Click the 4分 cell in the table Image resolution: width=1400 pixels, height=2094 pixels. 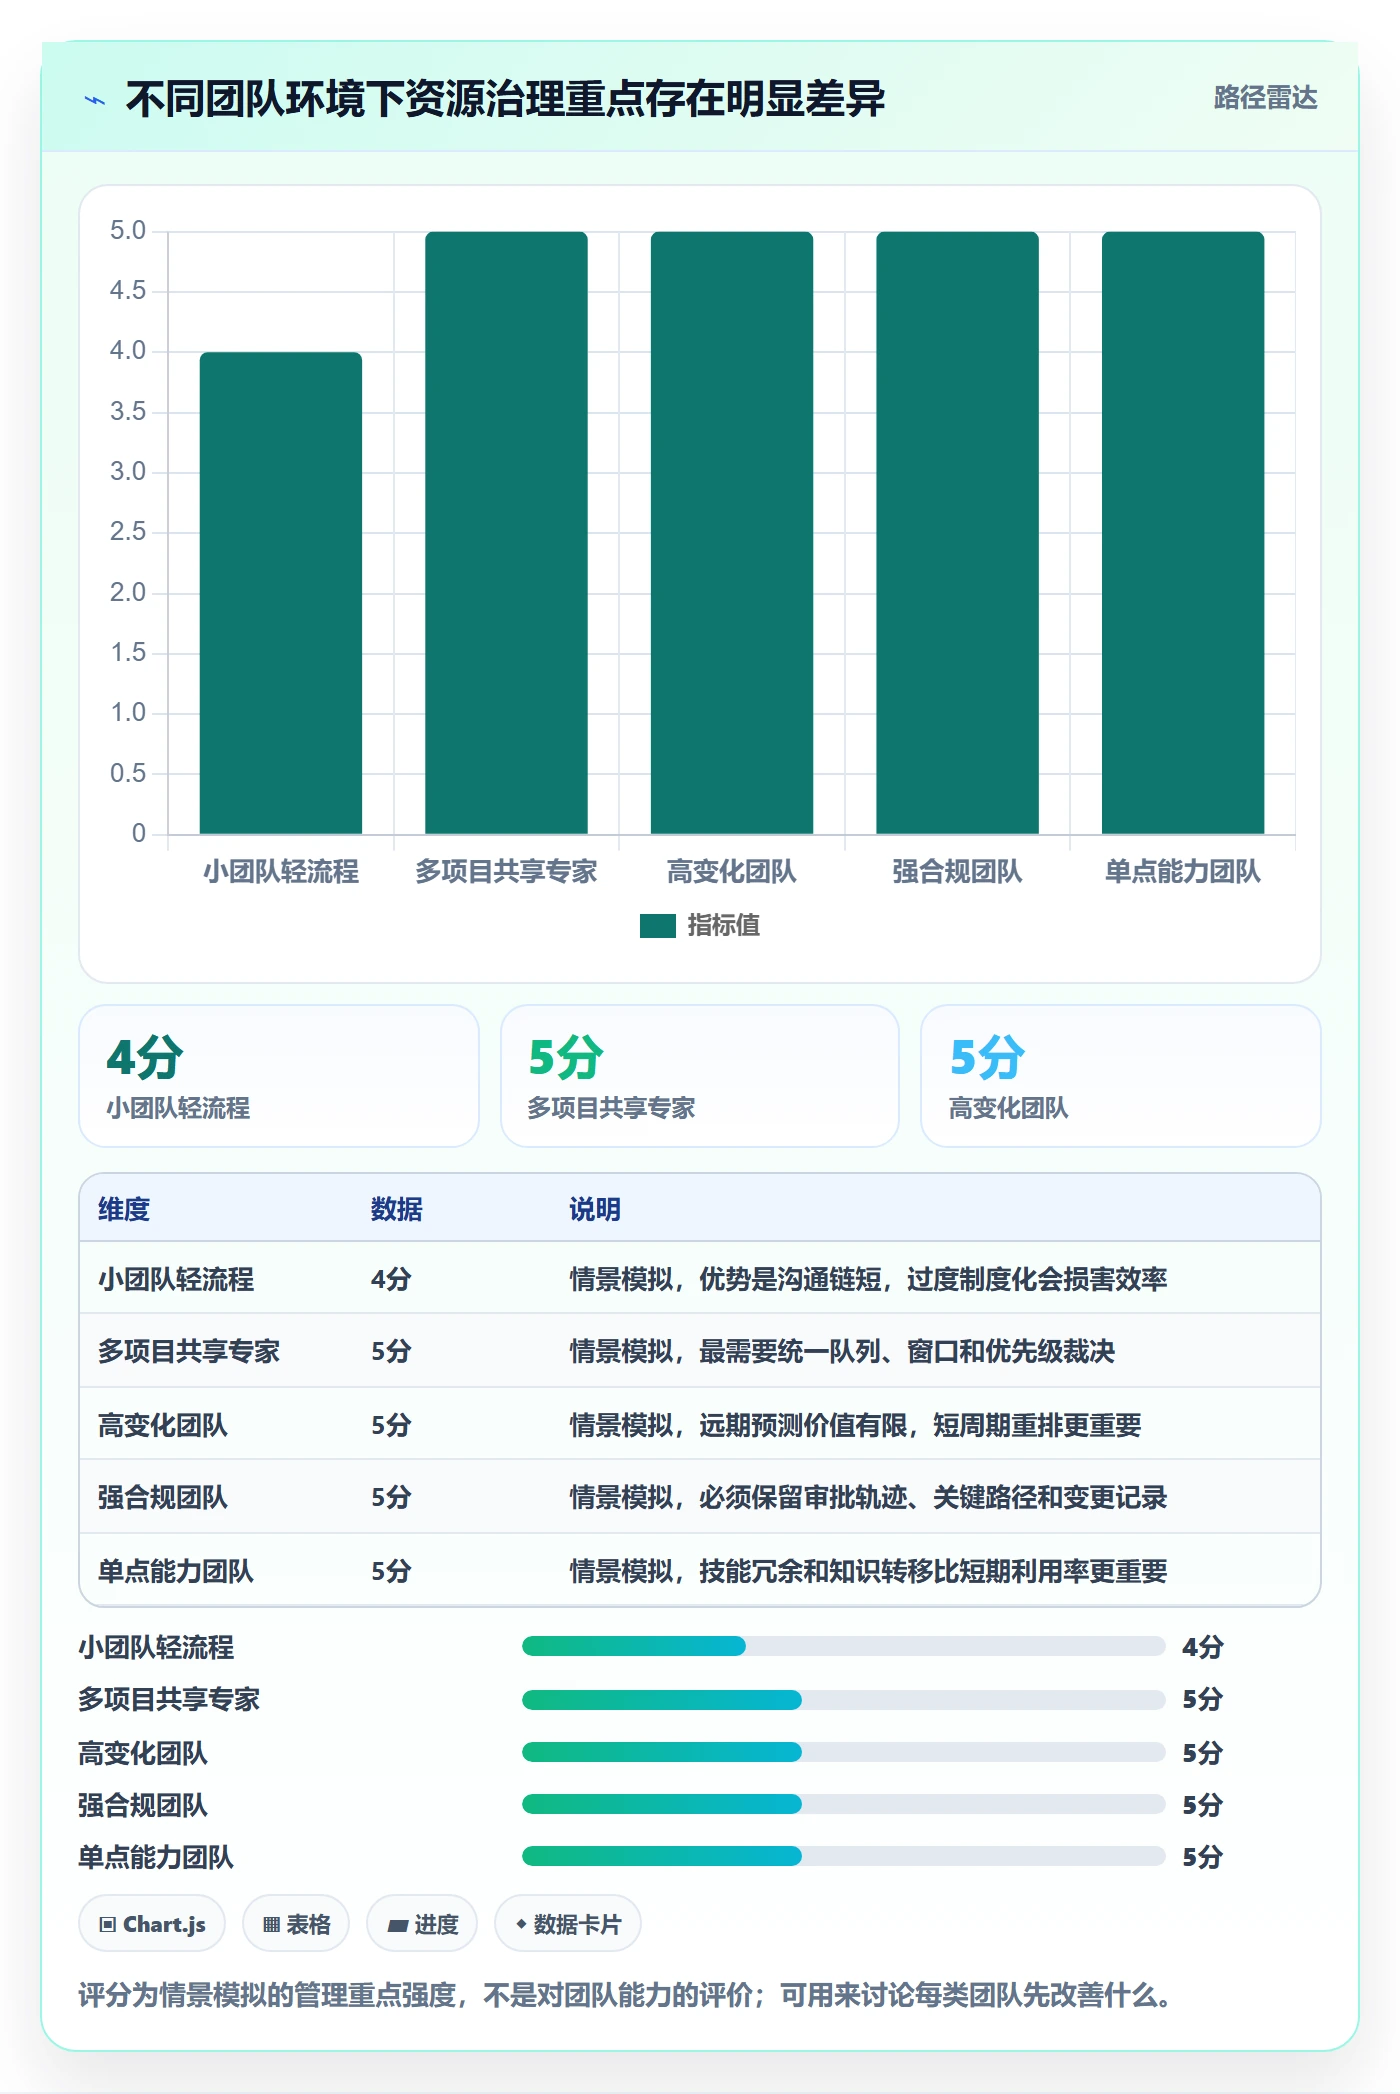[x=391, y=1280]
